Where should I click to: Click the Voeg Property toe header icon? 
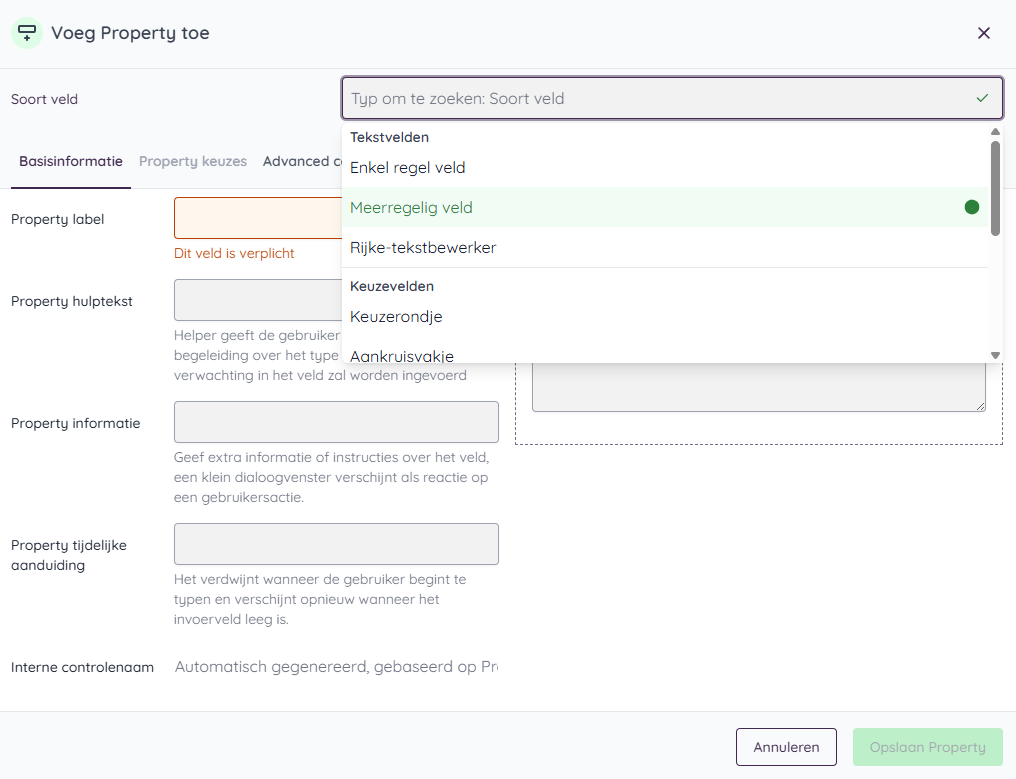pos(27,33)
